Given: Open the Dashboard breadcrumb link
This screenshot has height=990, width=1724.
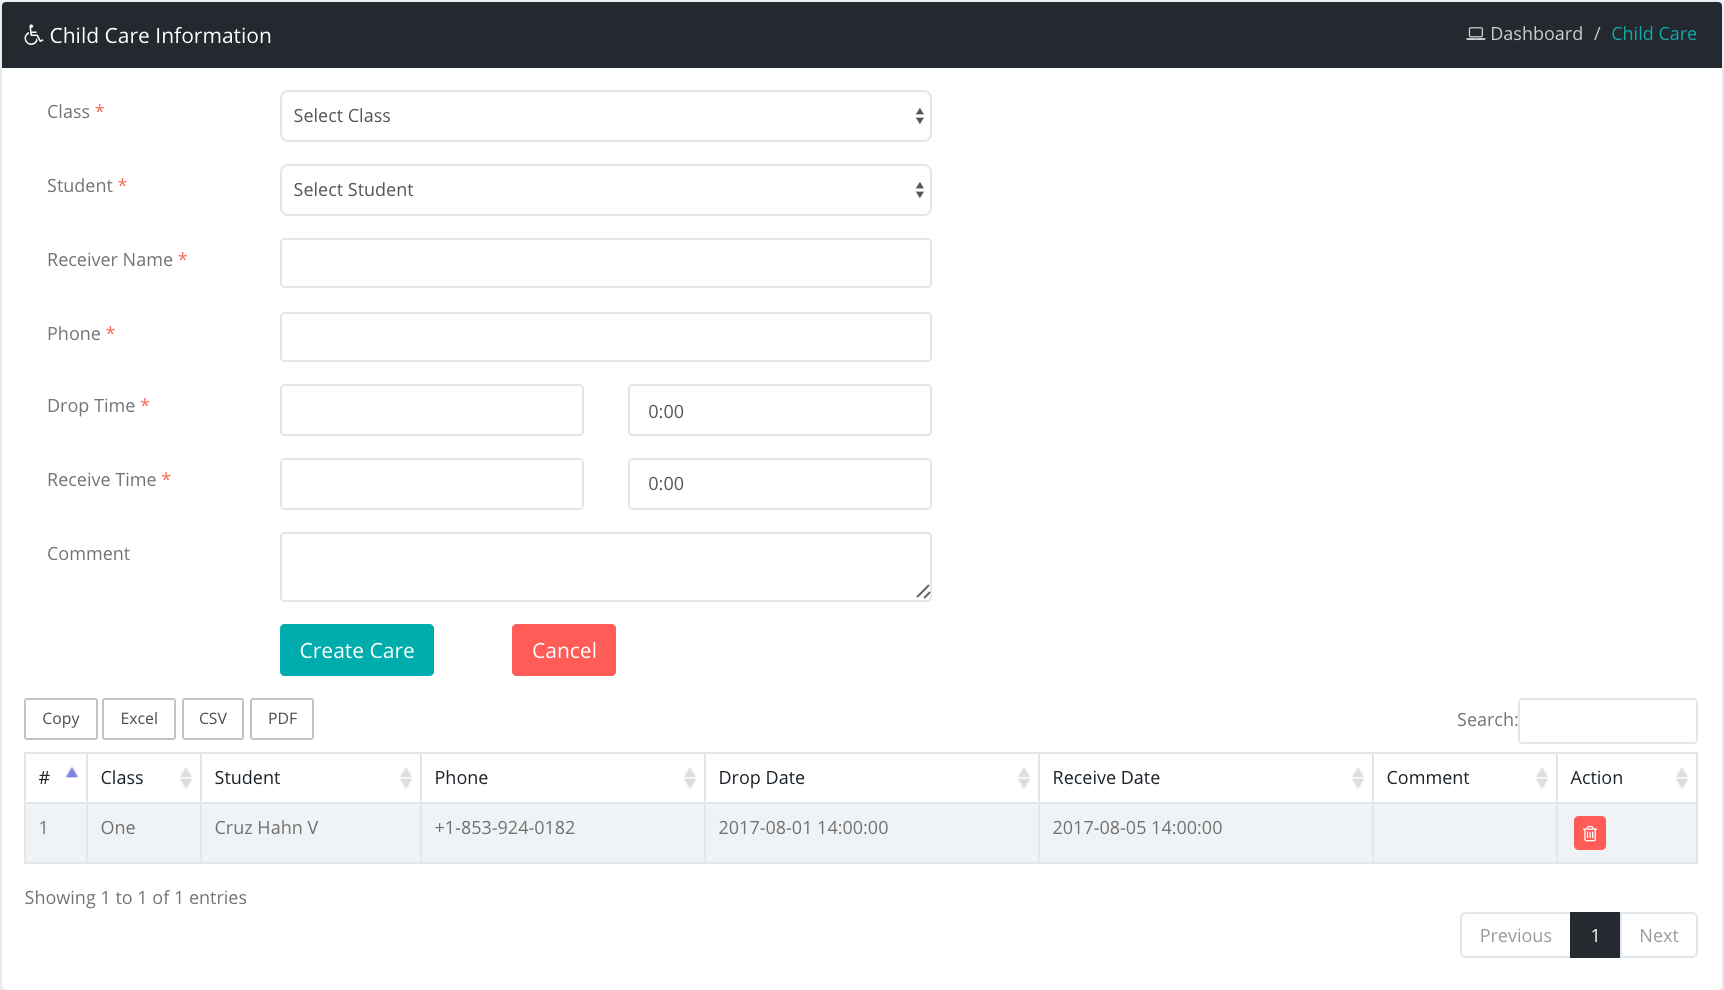Looking at the screenshot, I should click(x=1536, y=34).
